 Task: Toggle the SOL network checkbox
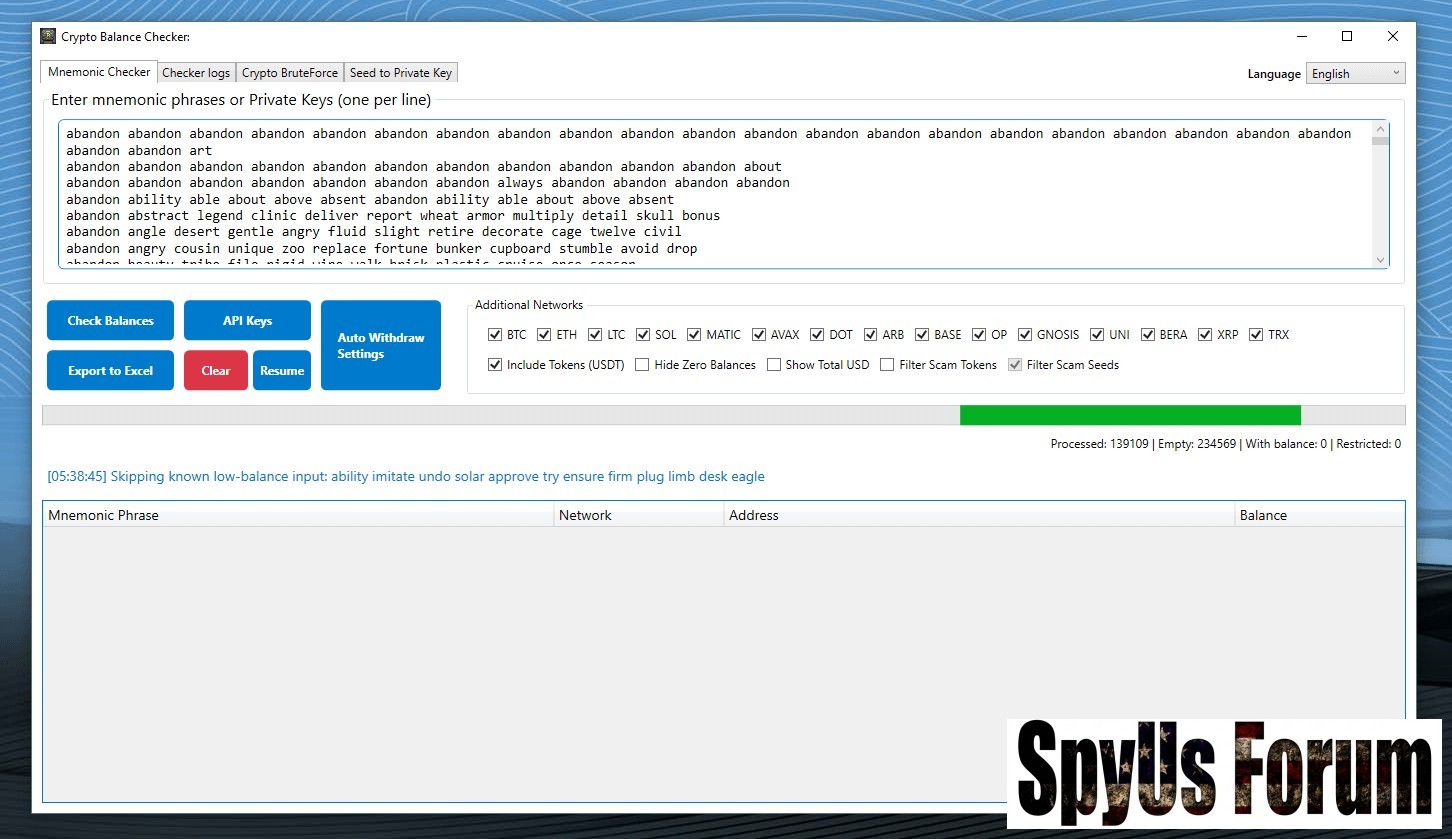(x=643, y=335)
